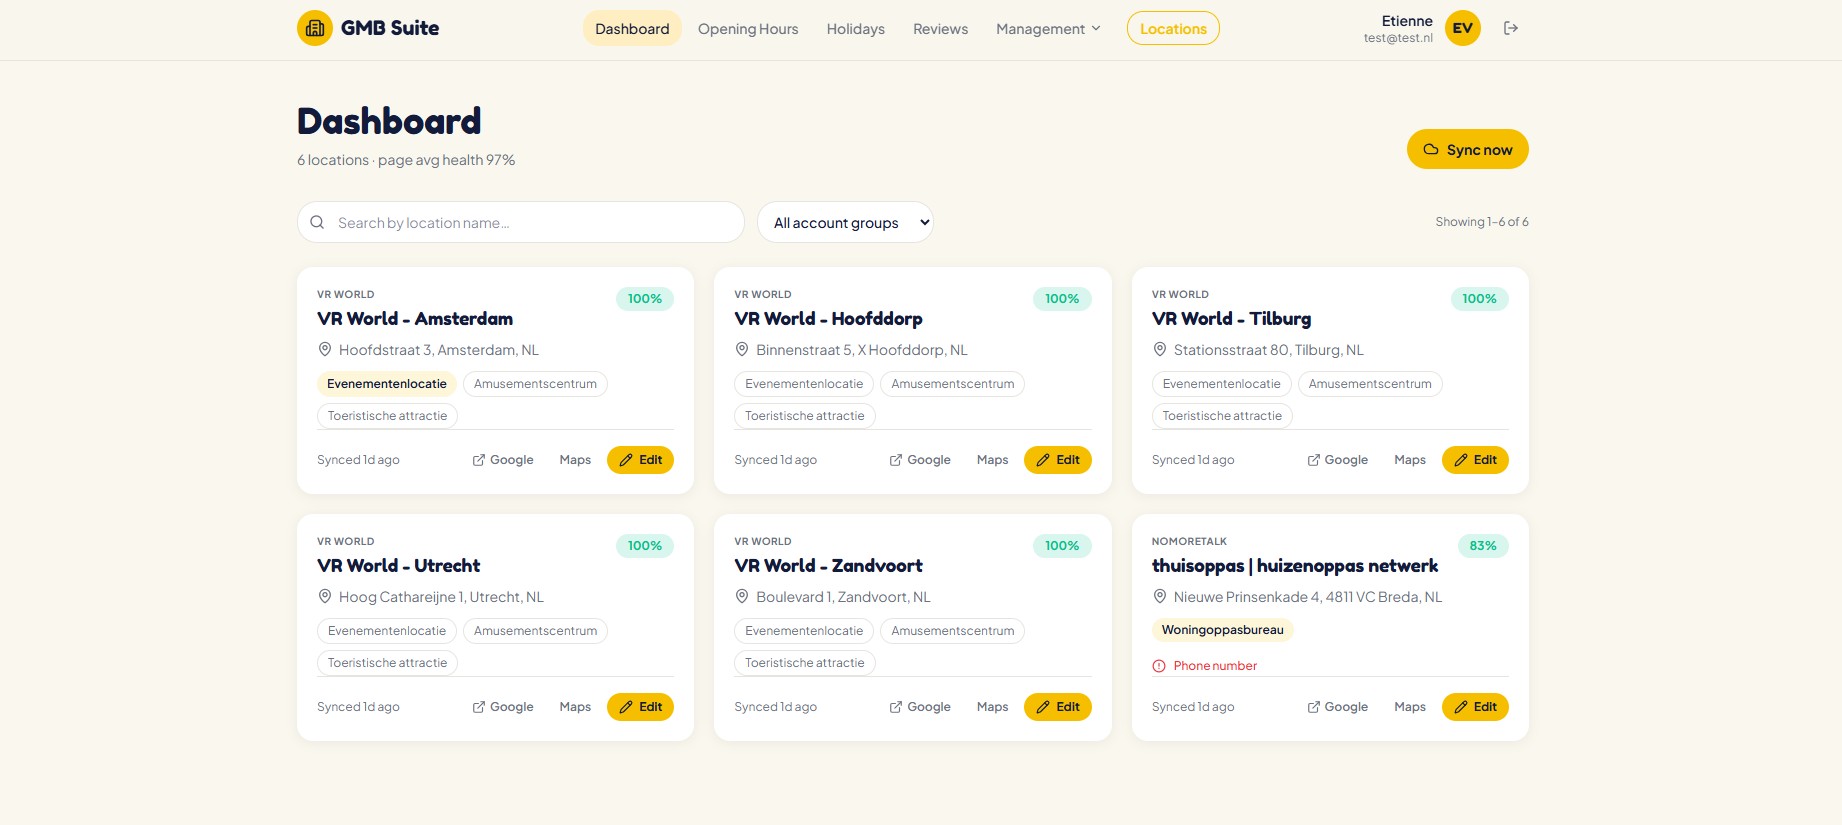Click the map pin icon on Hoofddorp card
The width and height of the screenshot is (1842, 825).
(x=742, y=349)
